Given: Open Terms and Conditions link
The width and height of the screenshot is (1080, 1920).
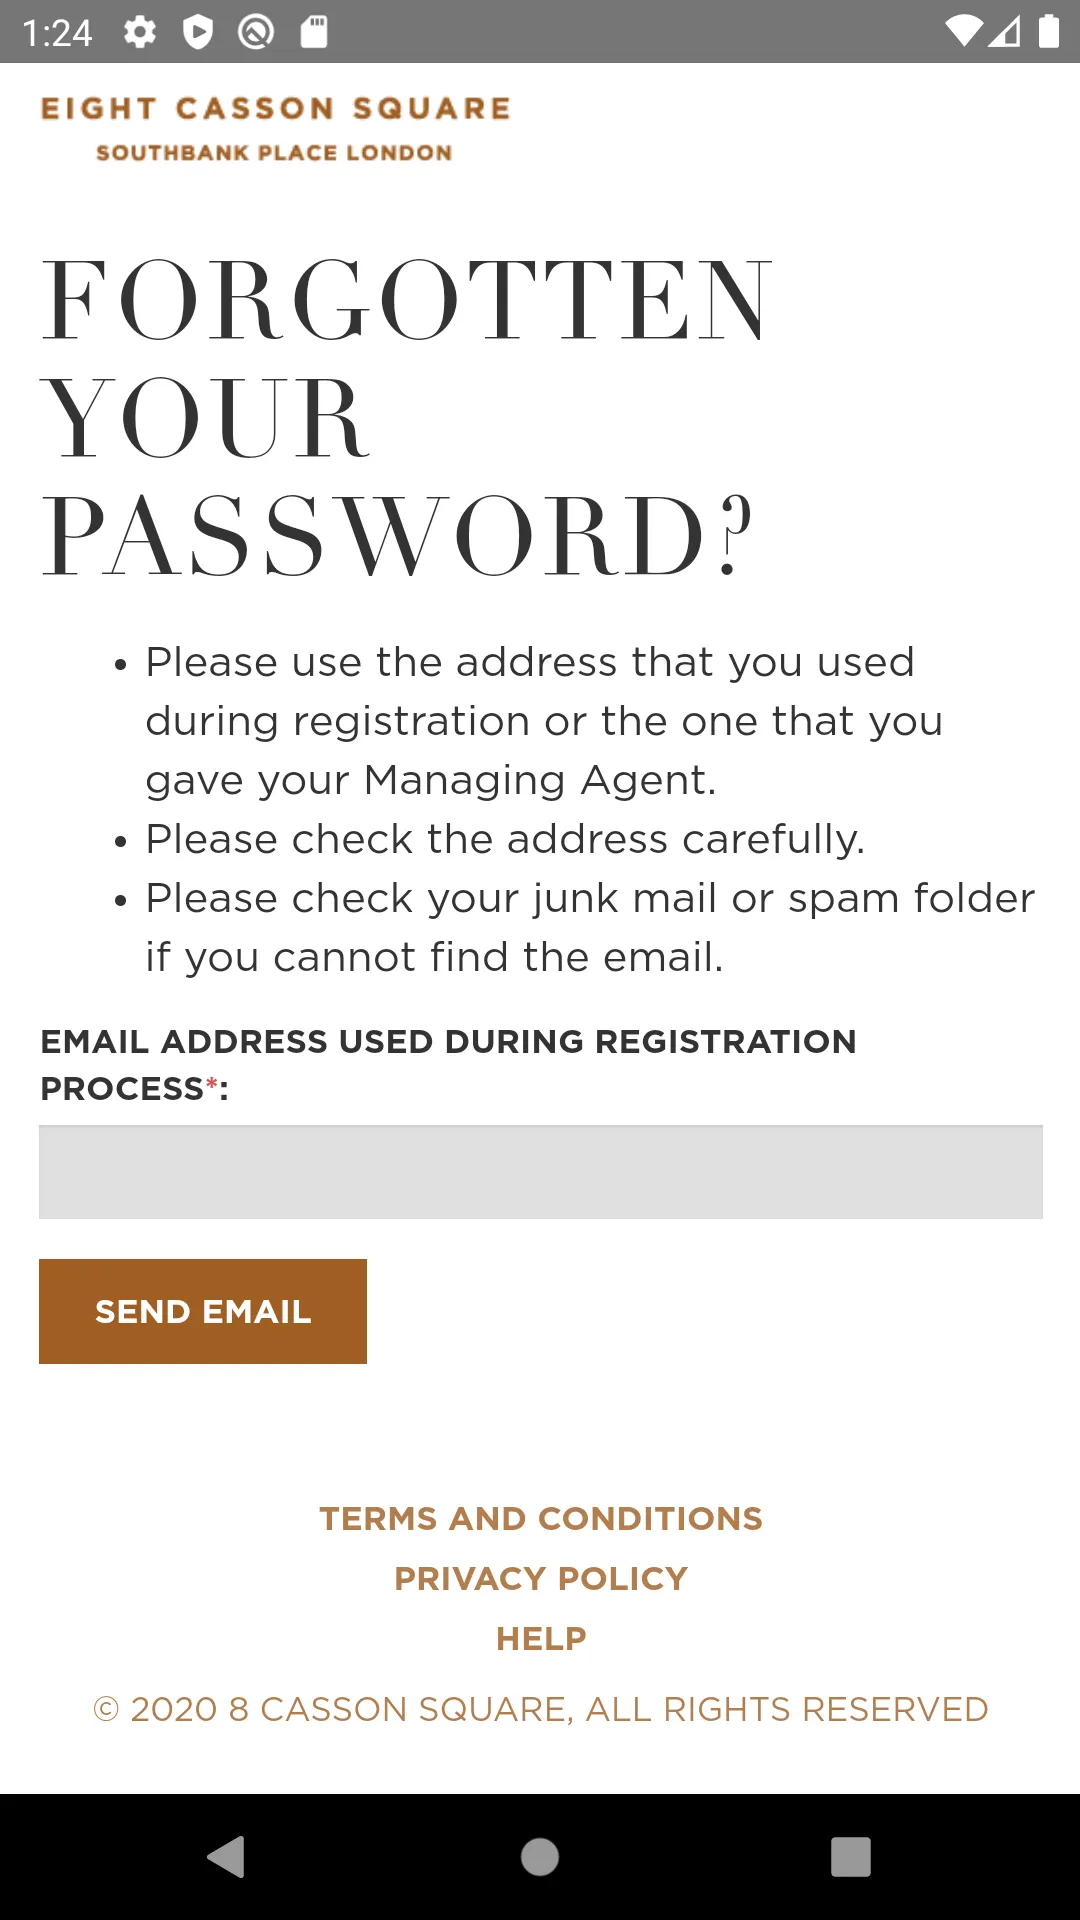Looking at the screenshot, I should point(541,1518).
